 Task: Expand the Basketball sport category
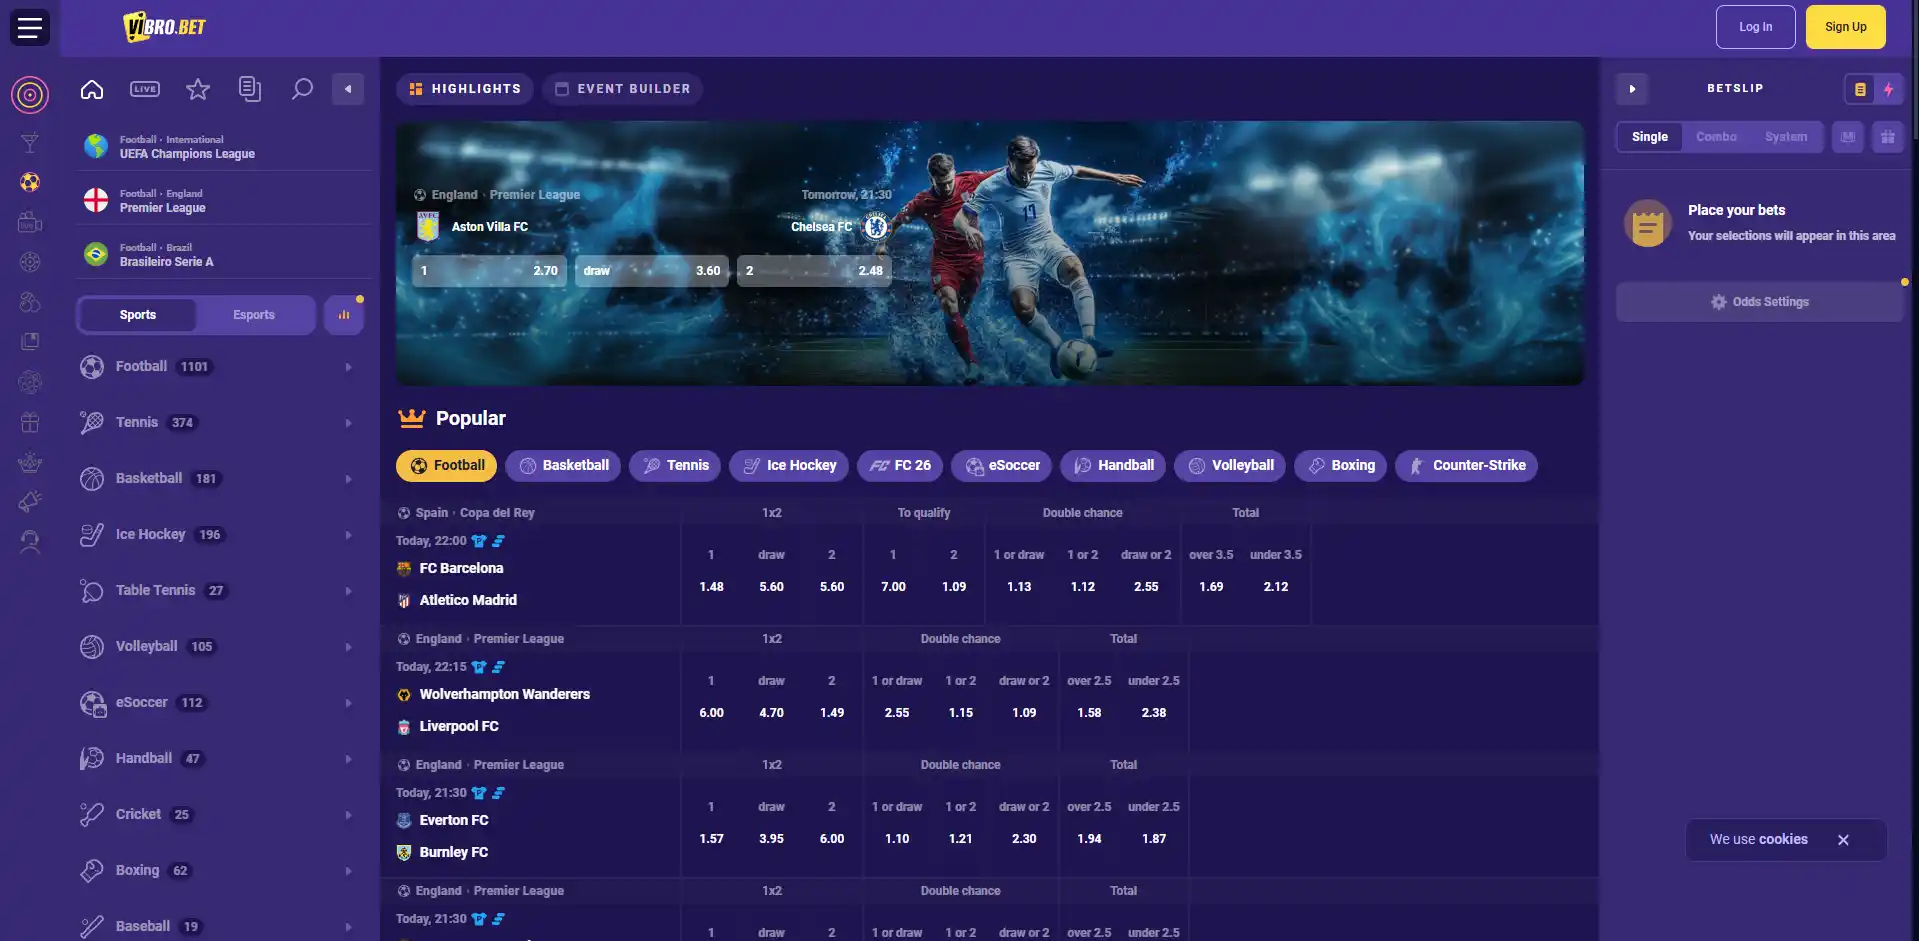click(218, 479)
